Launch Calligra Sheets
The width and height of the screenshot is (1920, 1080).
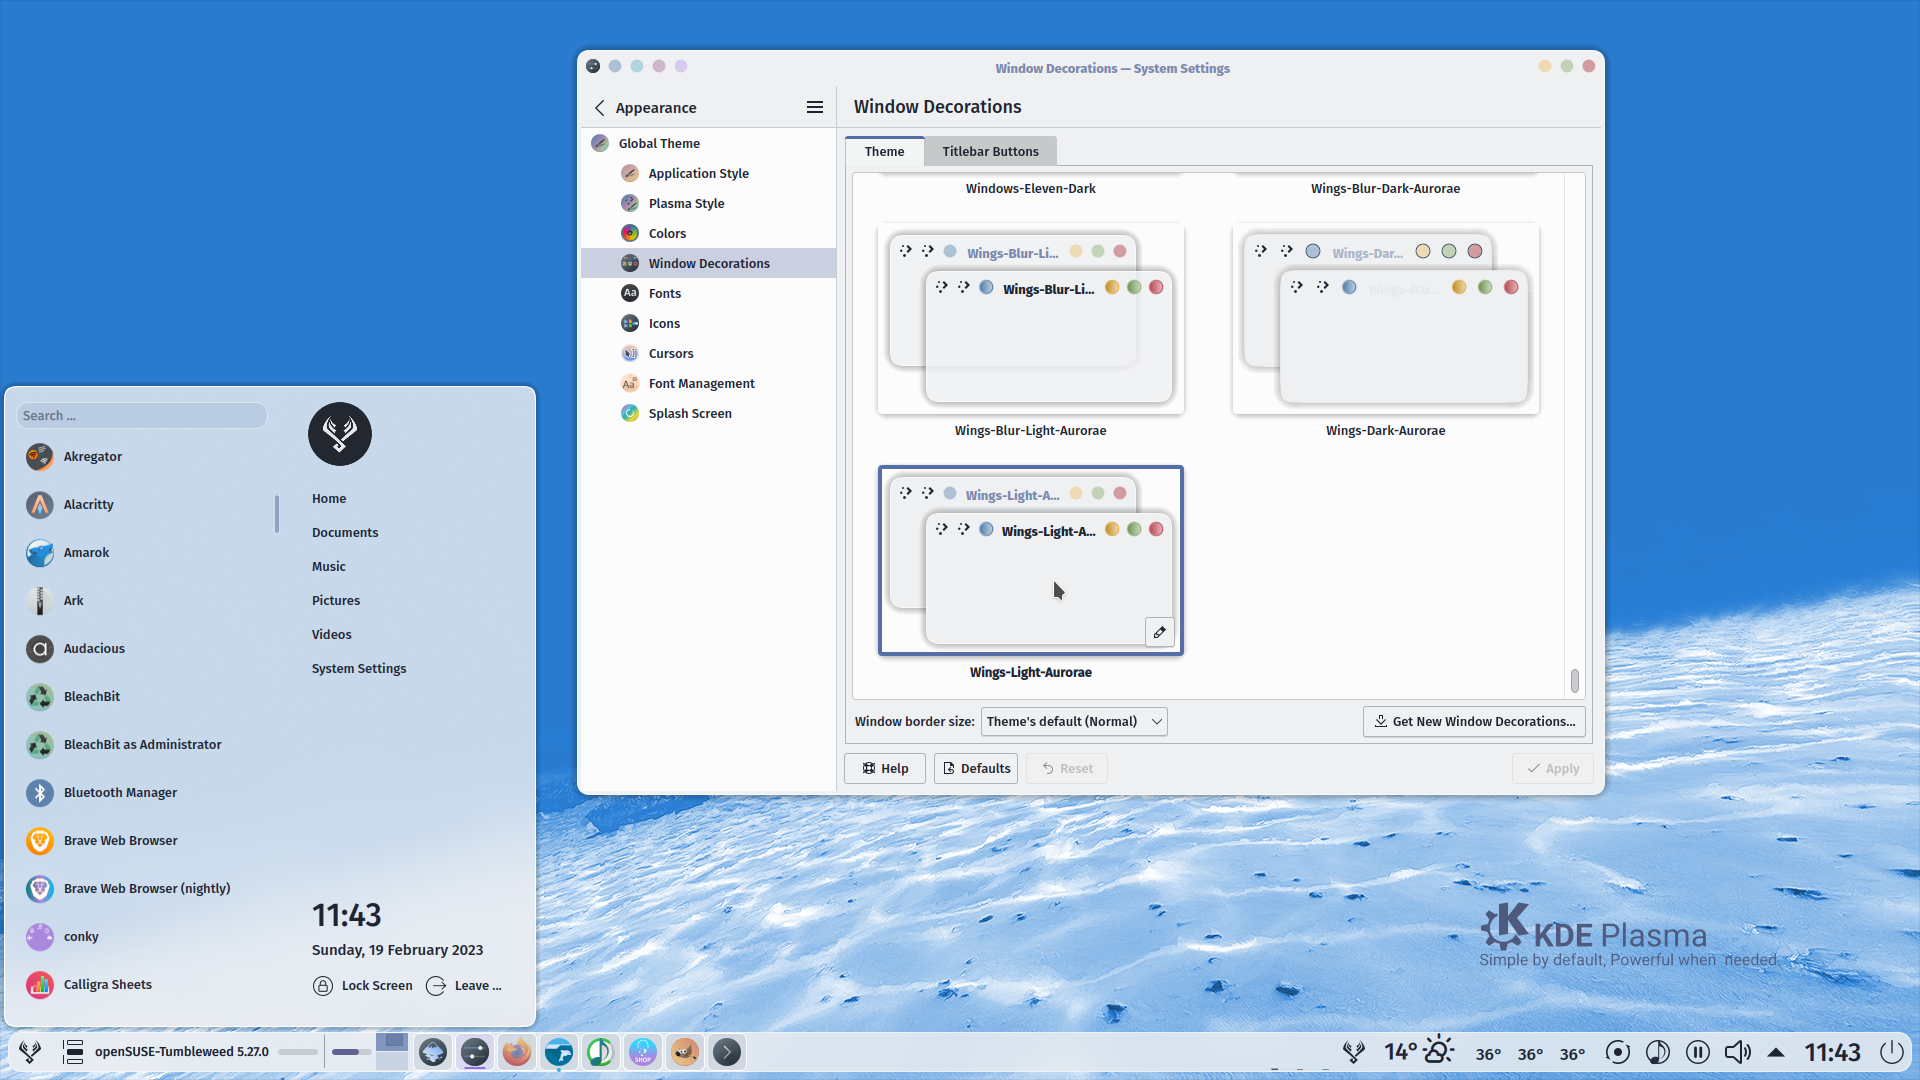tap(143, 985)
